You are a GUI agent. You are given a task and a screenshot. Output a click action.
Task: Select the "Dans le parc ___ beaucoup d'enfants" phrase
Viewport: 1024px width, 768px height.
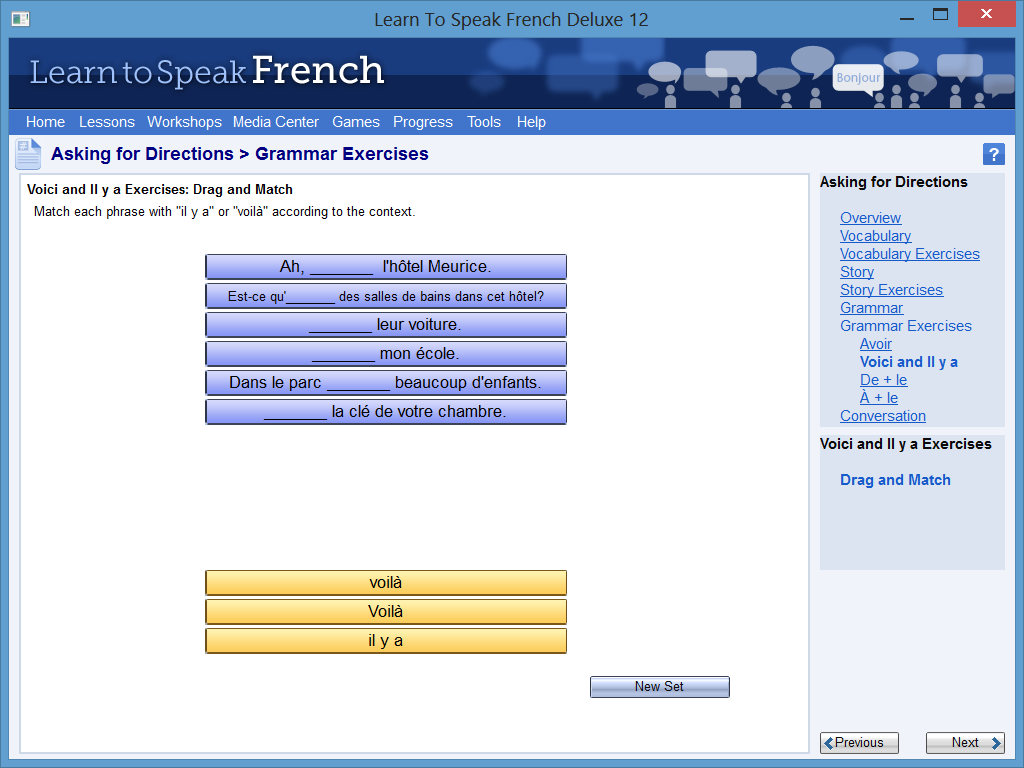pyautogui.click(x=386, y=383)
